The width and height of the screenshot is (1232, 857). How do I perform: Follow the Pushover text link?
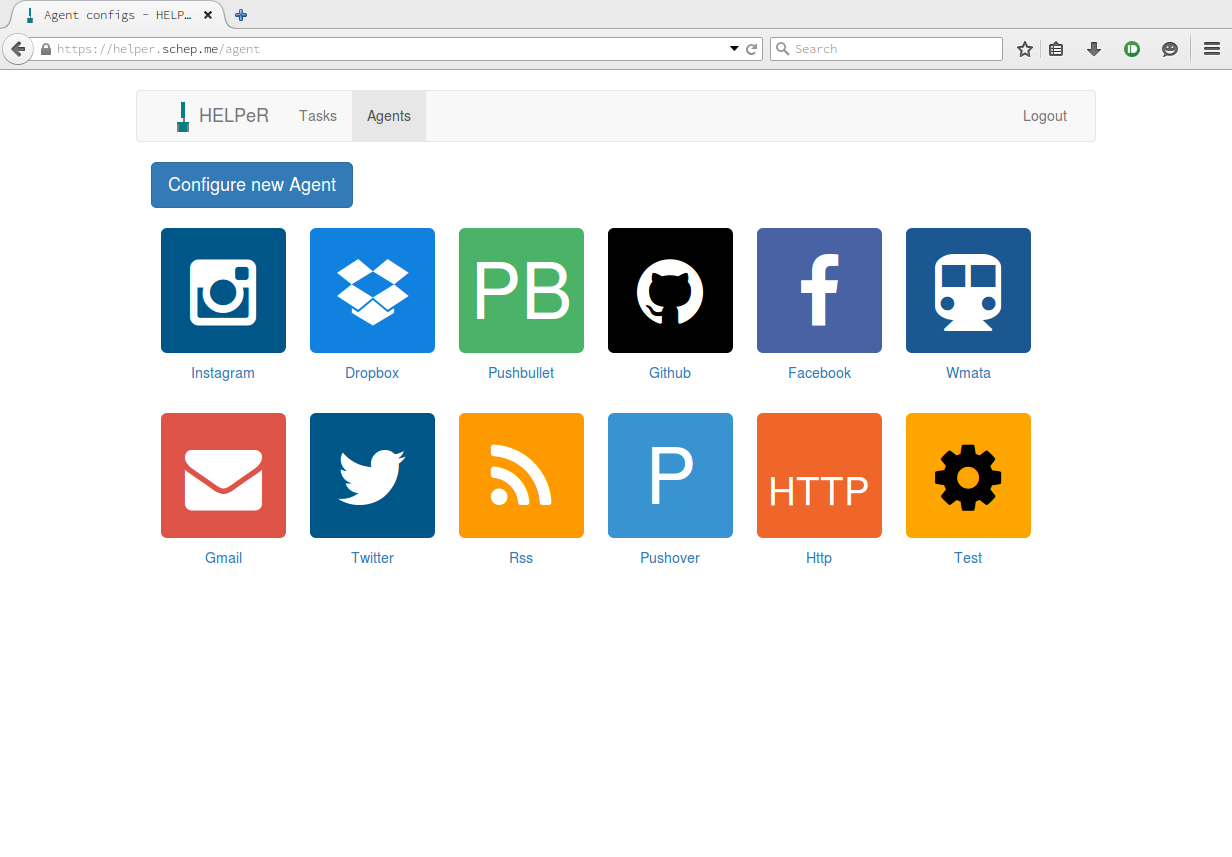coord(670,558)
